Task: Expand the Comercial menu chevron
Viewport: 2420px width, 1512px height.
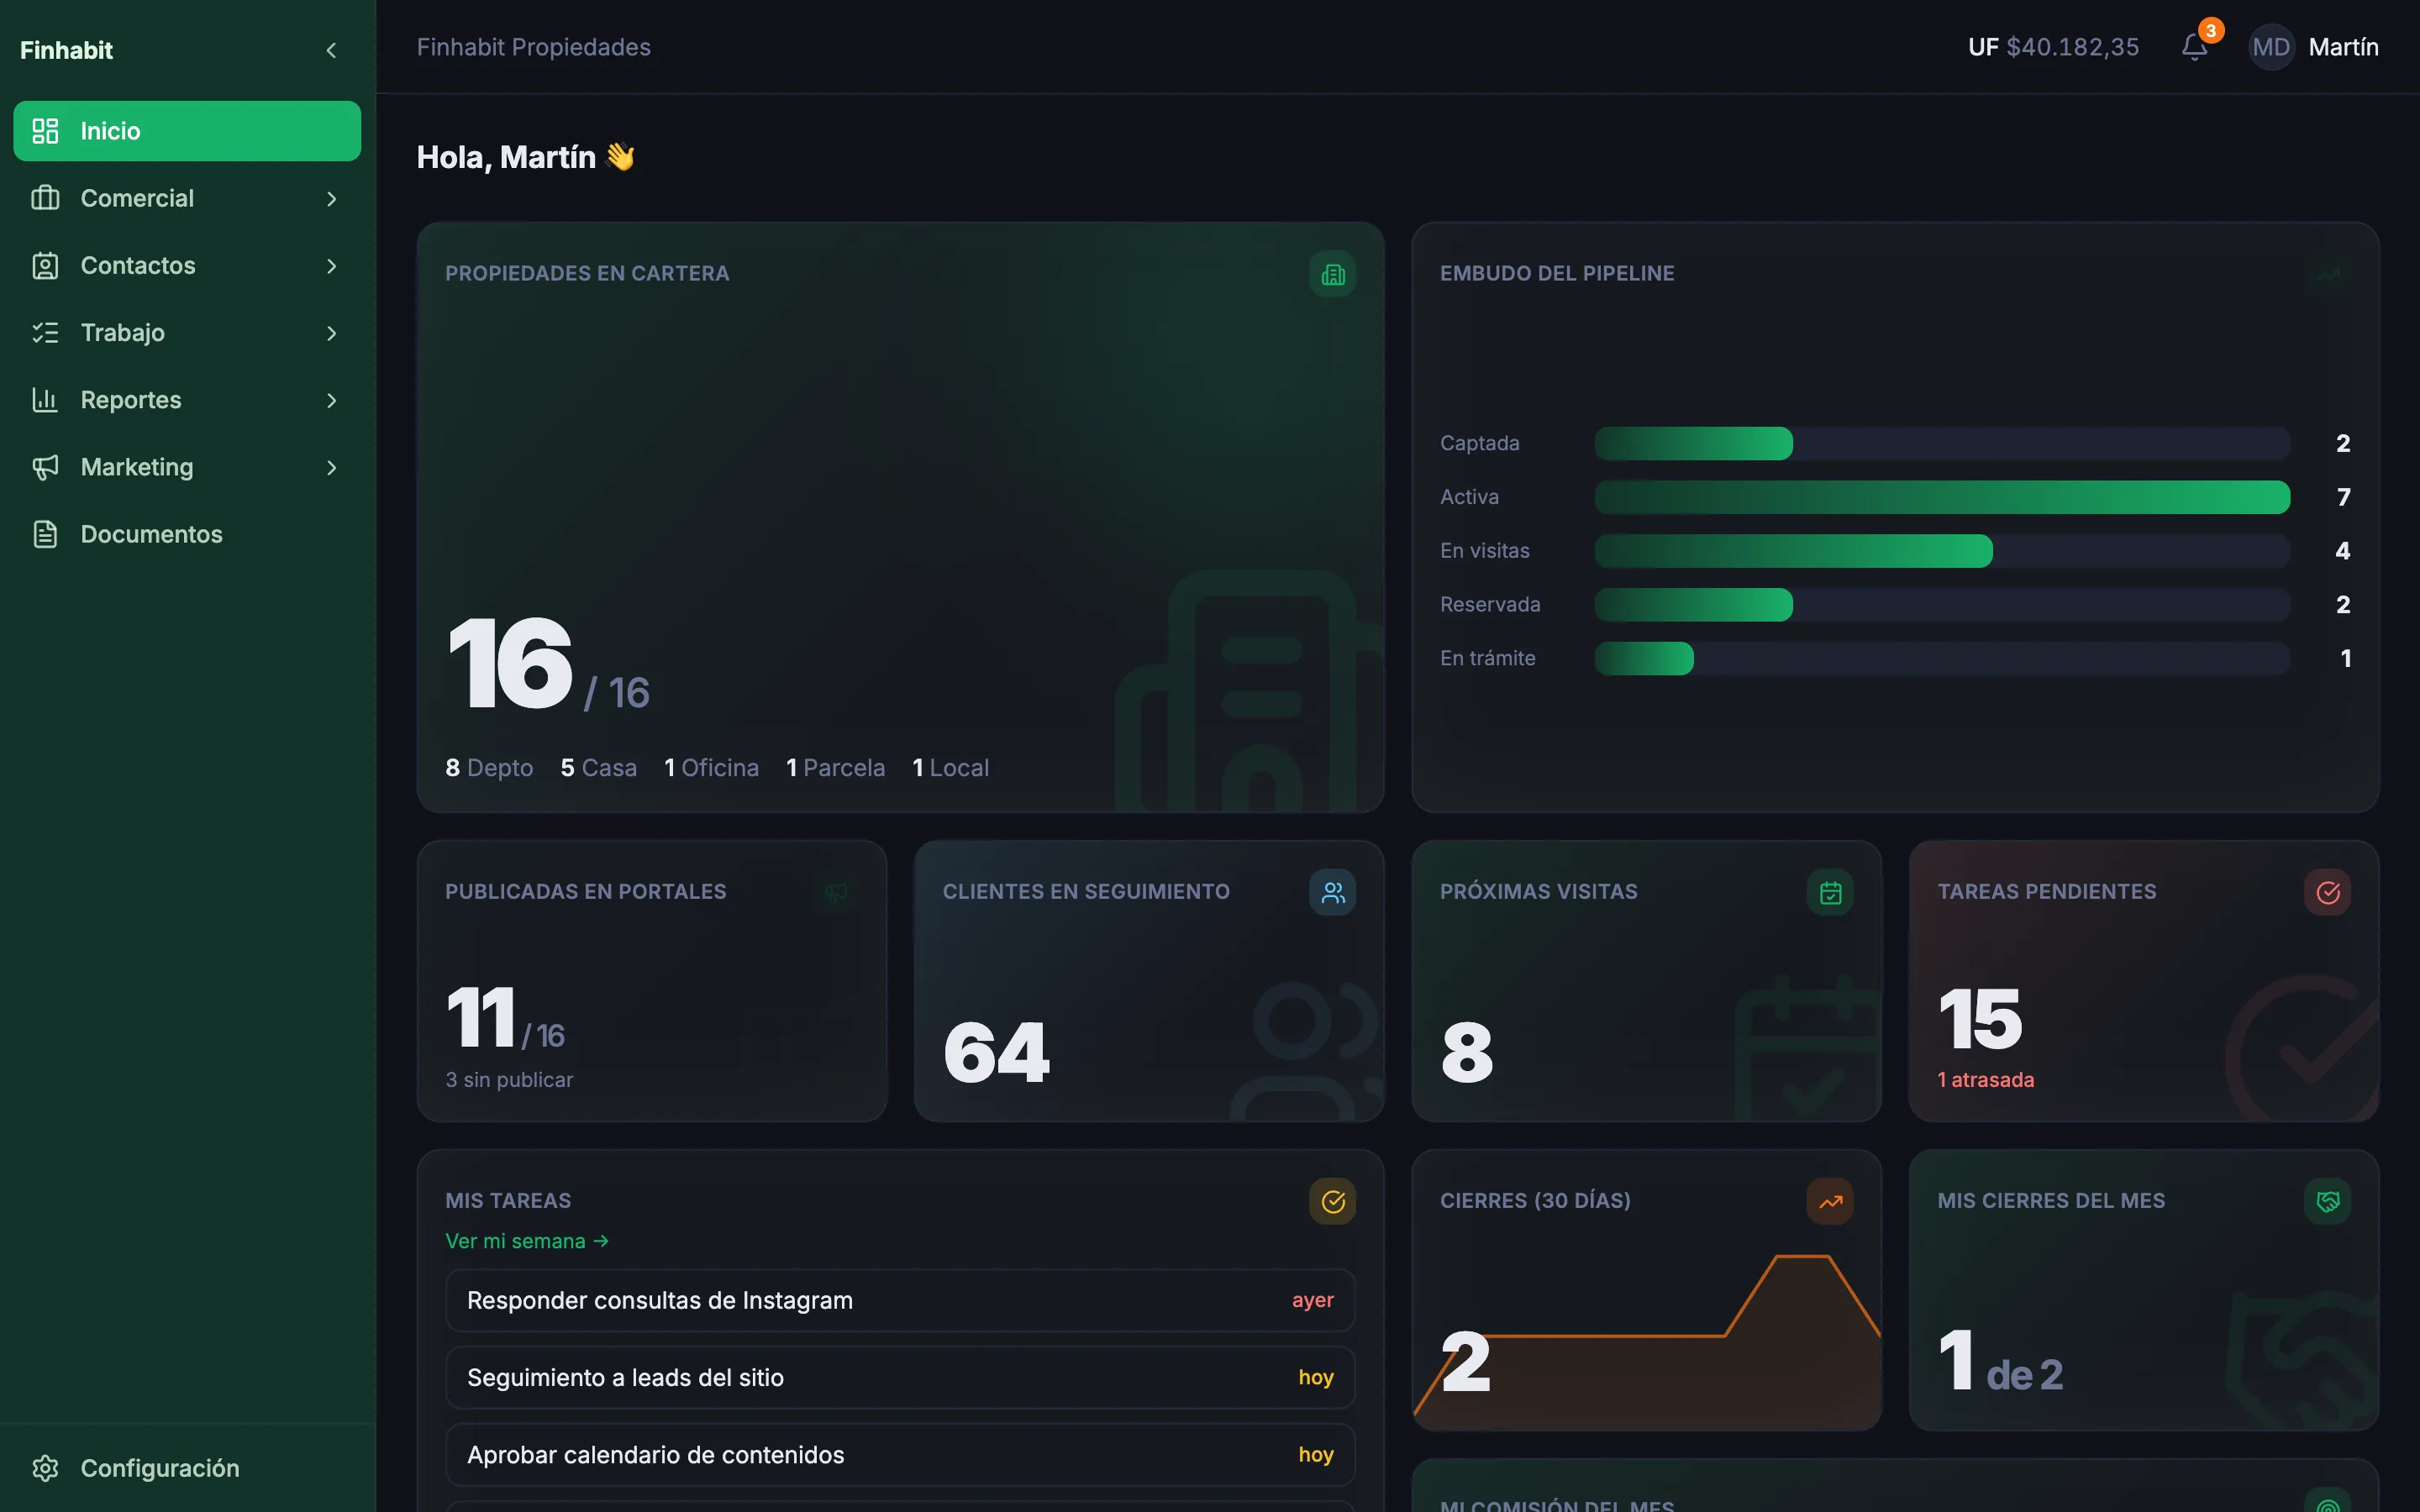Action: pyautogui.click(x=331, y=199)
